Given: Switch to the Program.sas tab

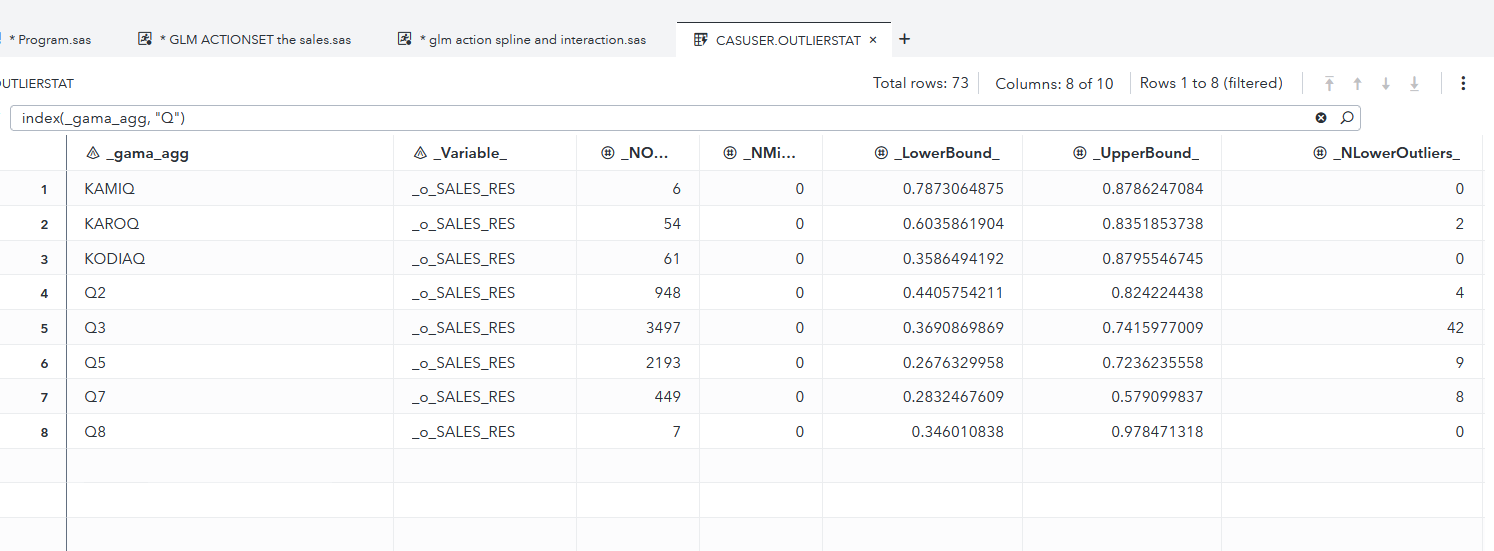Looking at the screenshot, I should [x=49, y=40].
